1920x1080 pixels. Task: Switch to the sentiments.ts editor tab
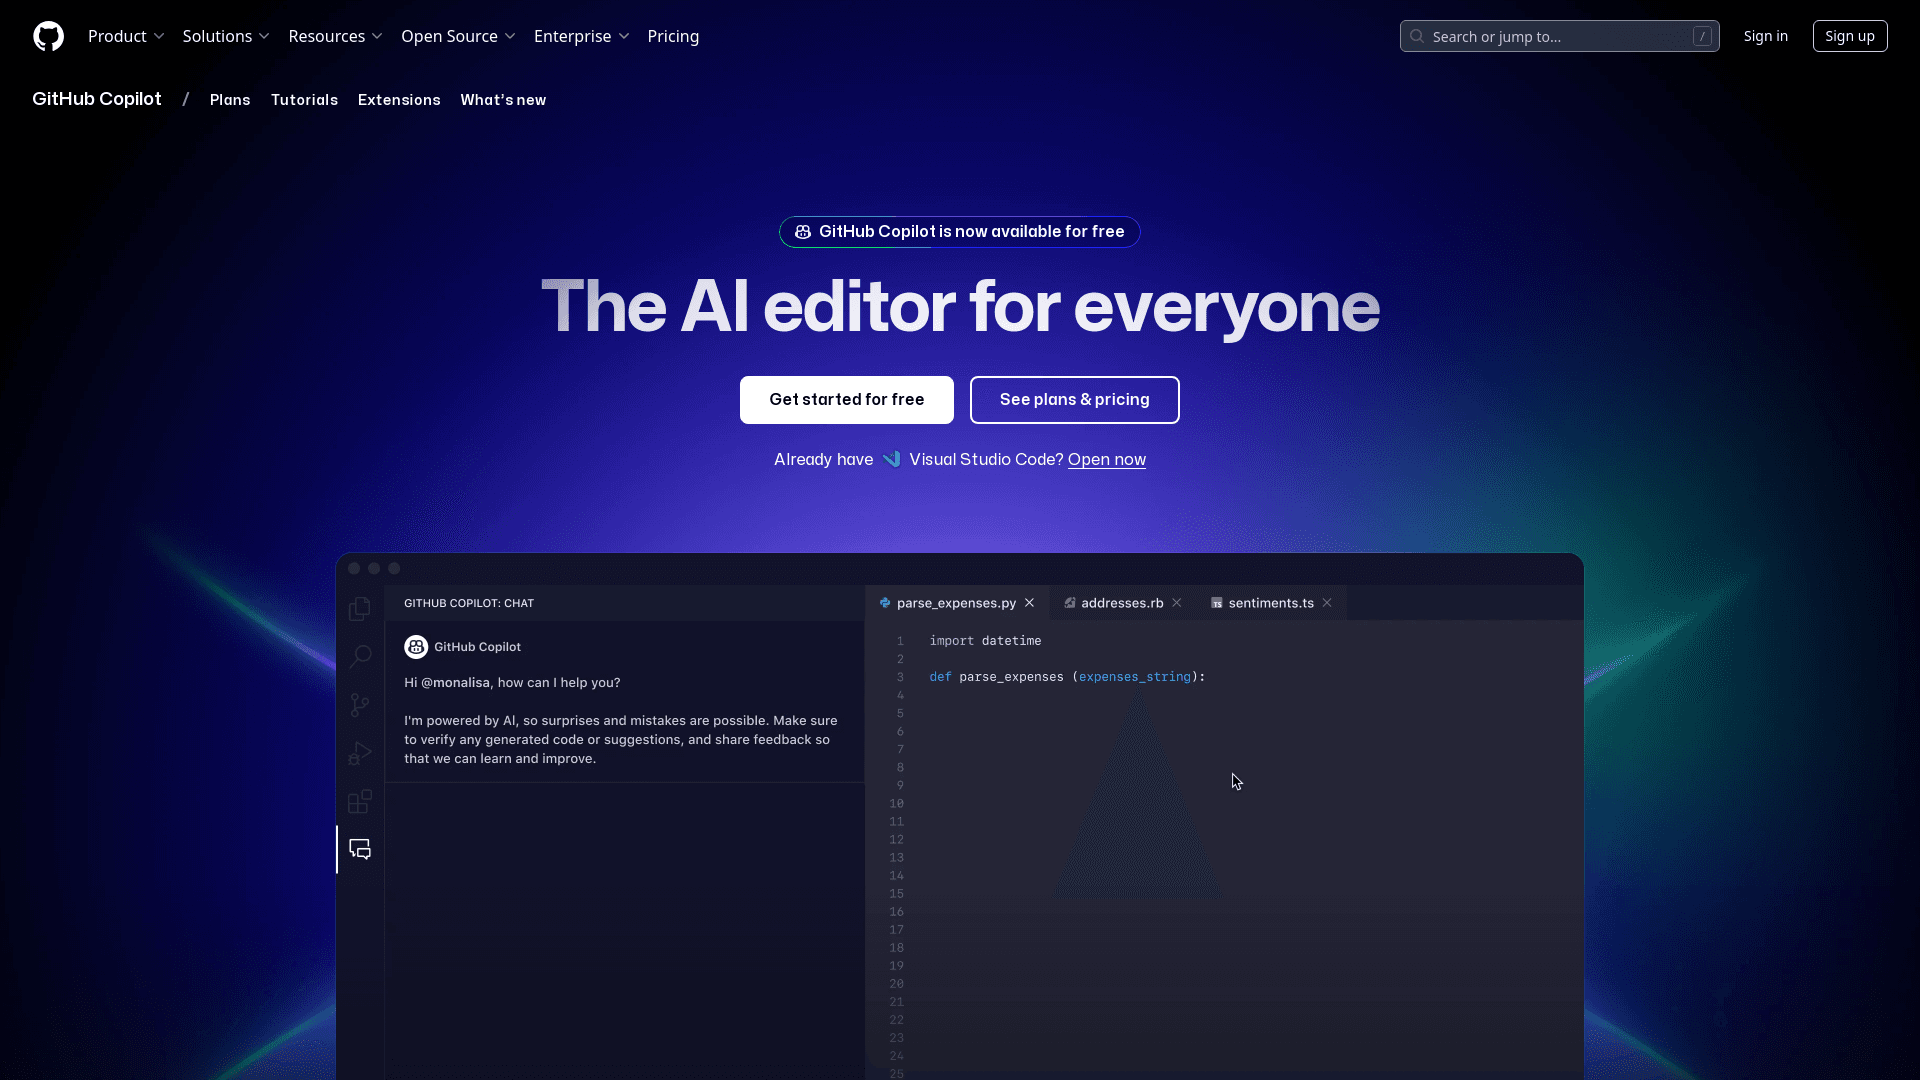1271,603
